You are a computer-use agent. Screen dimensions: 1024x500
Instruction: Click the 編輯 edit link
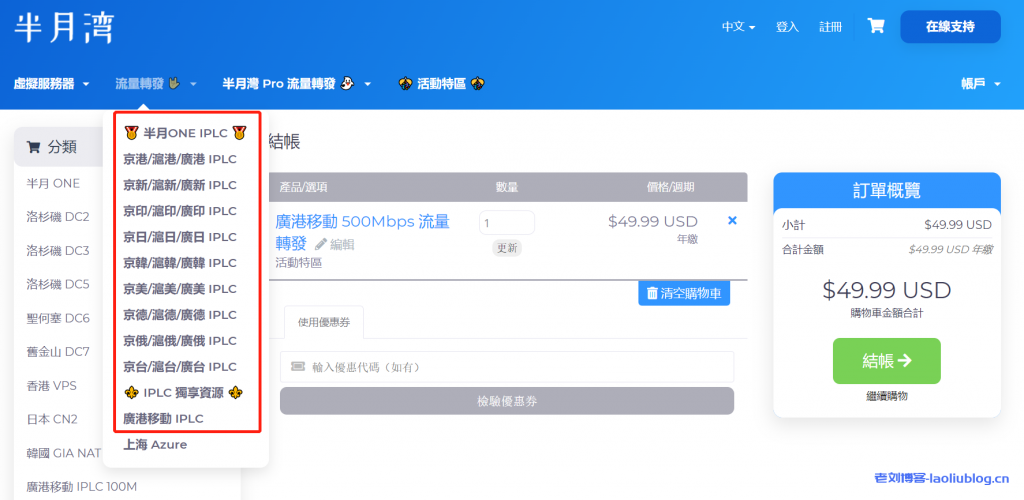click(342, 244)
